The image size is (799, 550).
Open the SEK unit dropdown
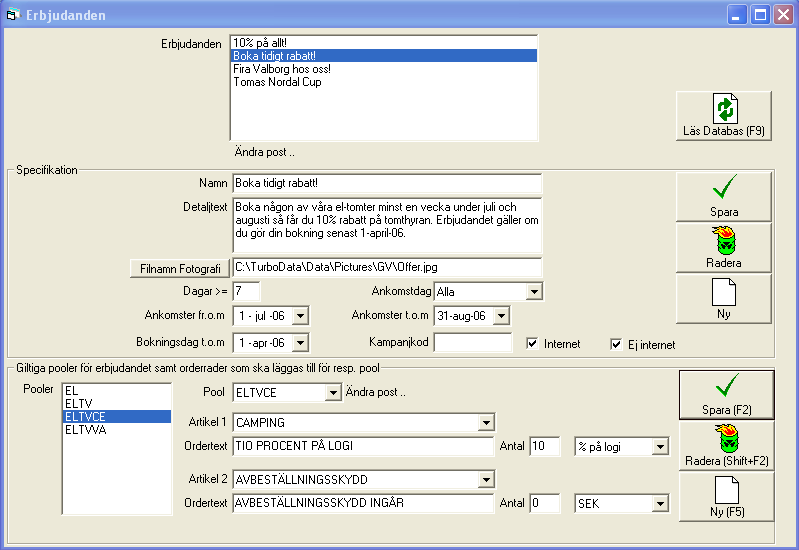660,504
